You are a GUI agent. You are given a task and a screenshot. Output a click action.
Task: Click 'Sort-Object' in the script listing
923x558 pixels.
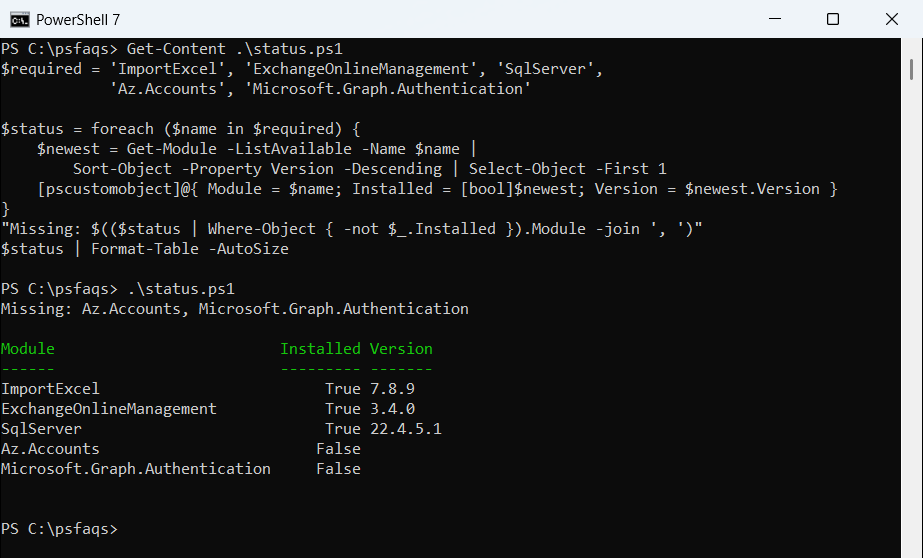pos(122,169)
